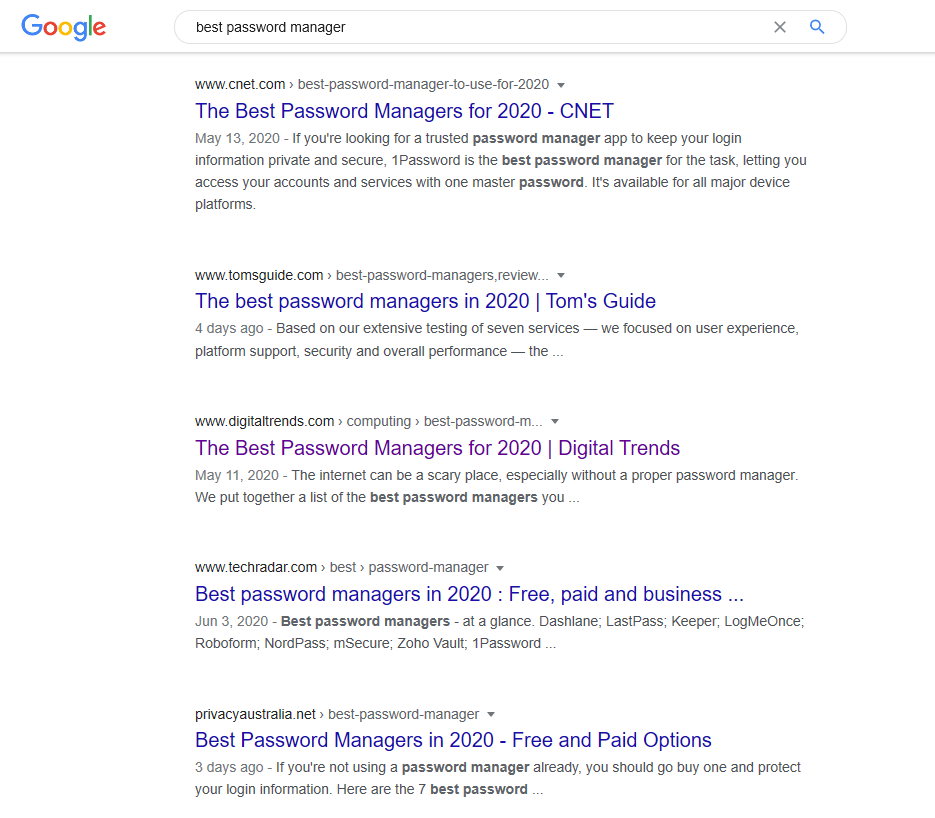This screenshot has height=818, width=935.
Task: Click the www.cnet.com URL breadcrumb
Action: click(x=240, y=85)
